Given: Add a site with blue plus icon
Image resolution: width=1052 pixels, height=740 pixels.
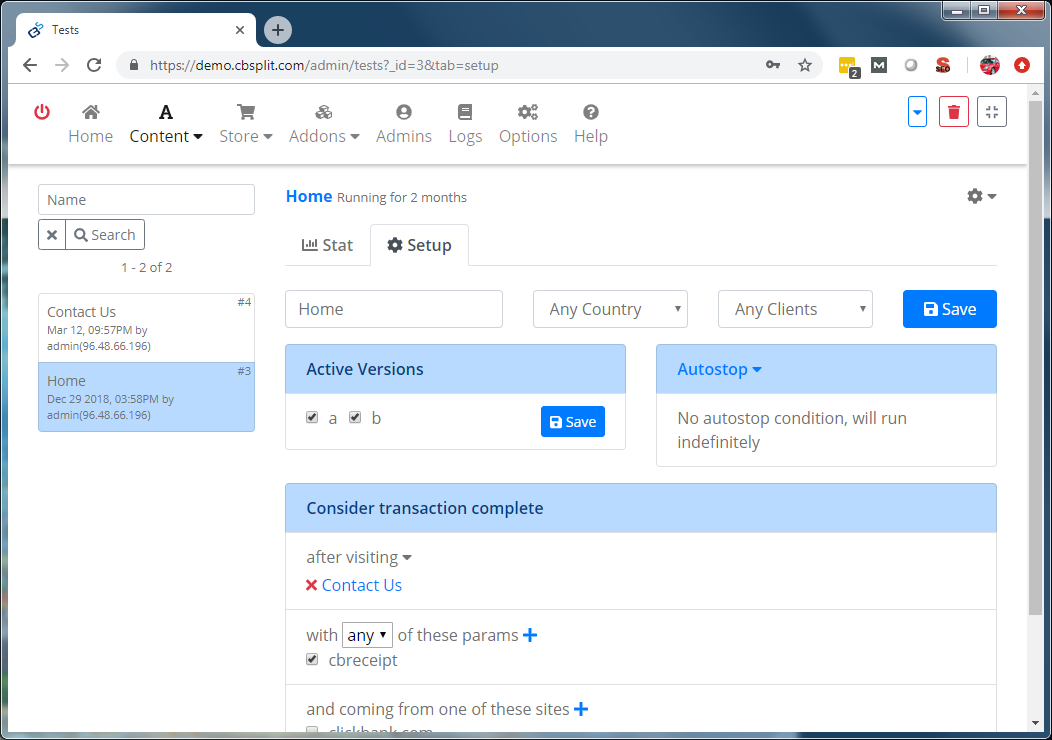Looking at the screenshot, I should [581, 709].
